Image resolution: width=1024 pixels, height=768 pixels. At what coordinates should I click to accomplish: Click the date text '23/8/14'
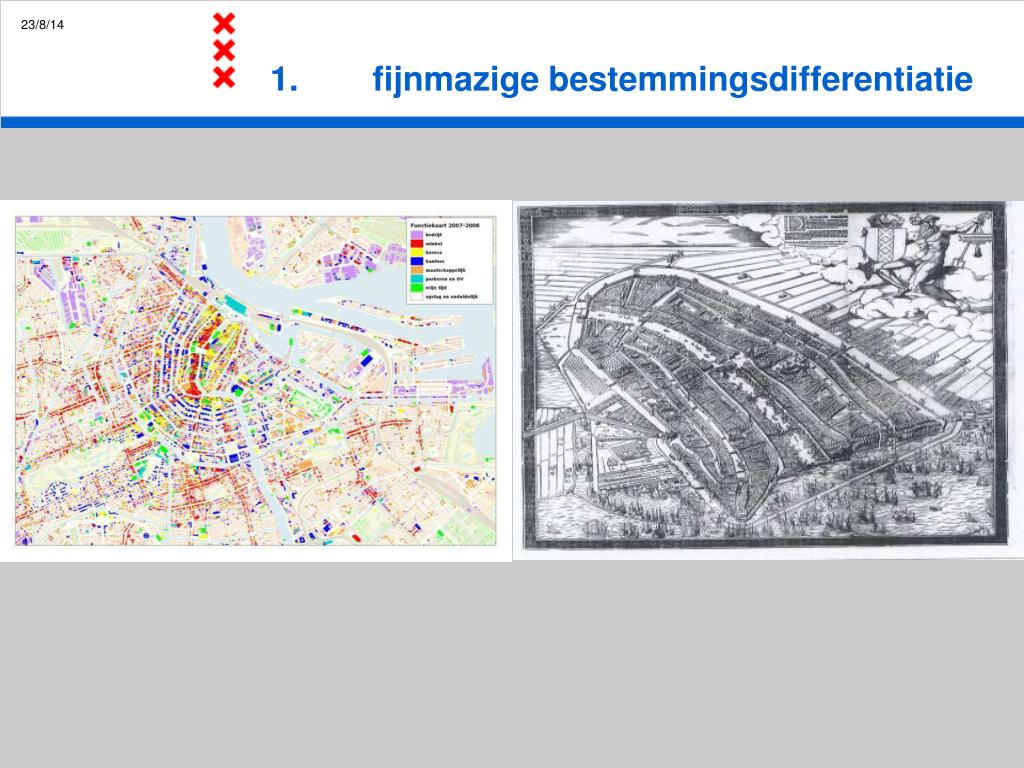42,25
